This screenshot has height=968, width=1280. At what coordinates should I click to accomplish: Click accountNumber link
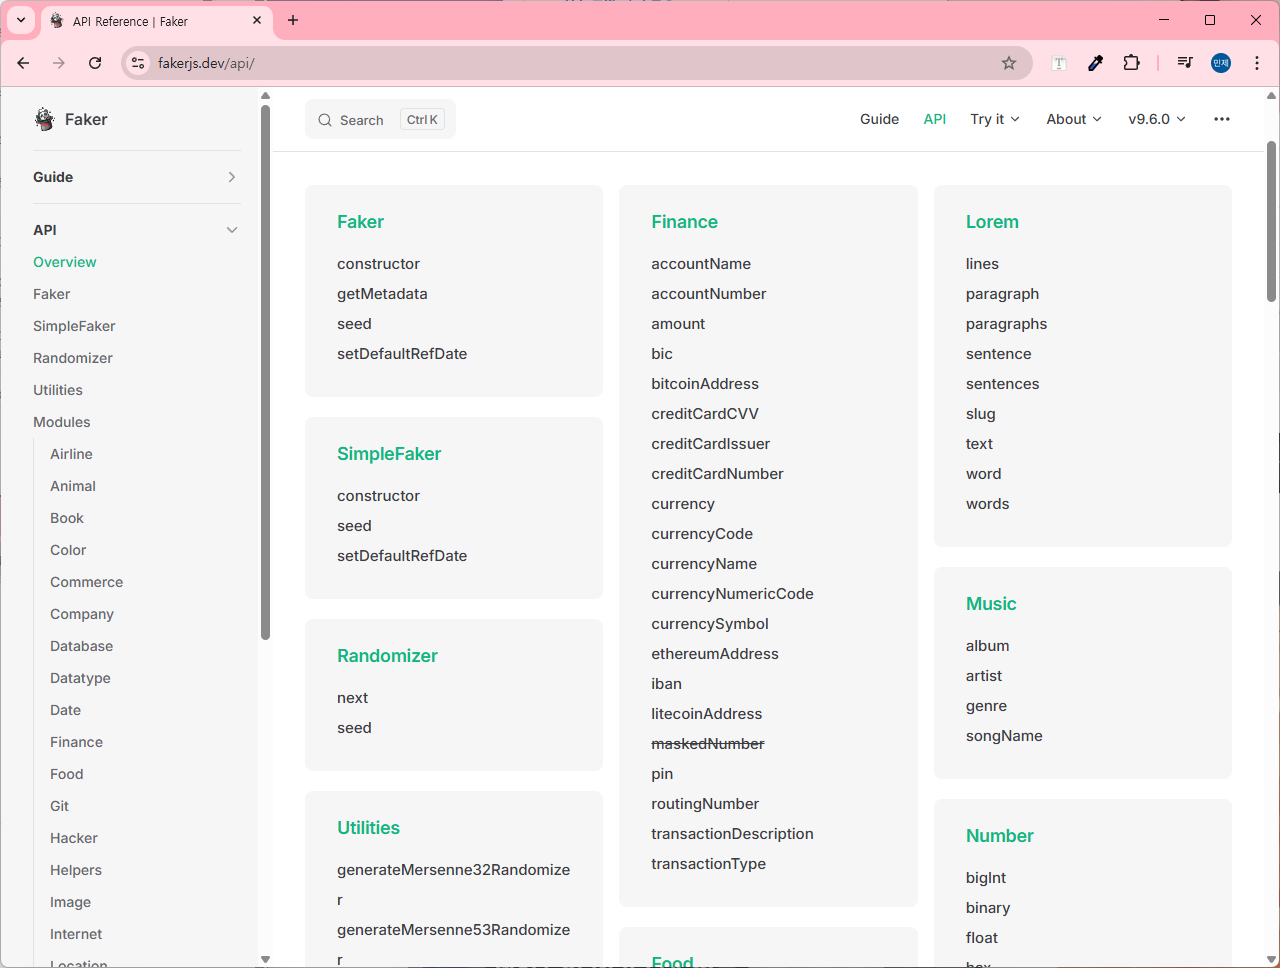[709, 294]
